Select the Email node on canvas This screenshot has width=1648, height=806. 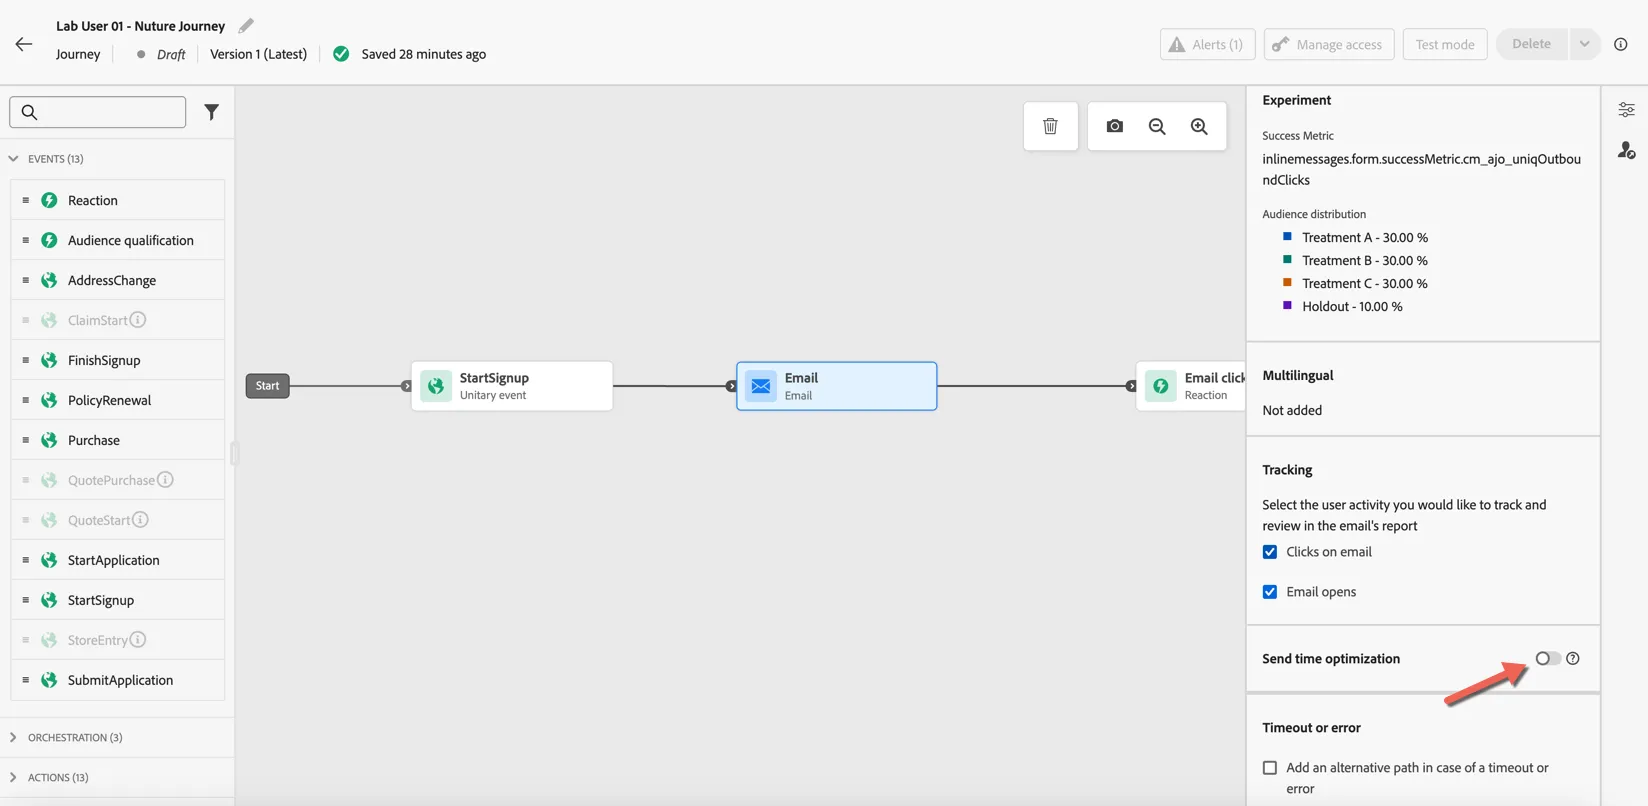[x=837, y=386]
